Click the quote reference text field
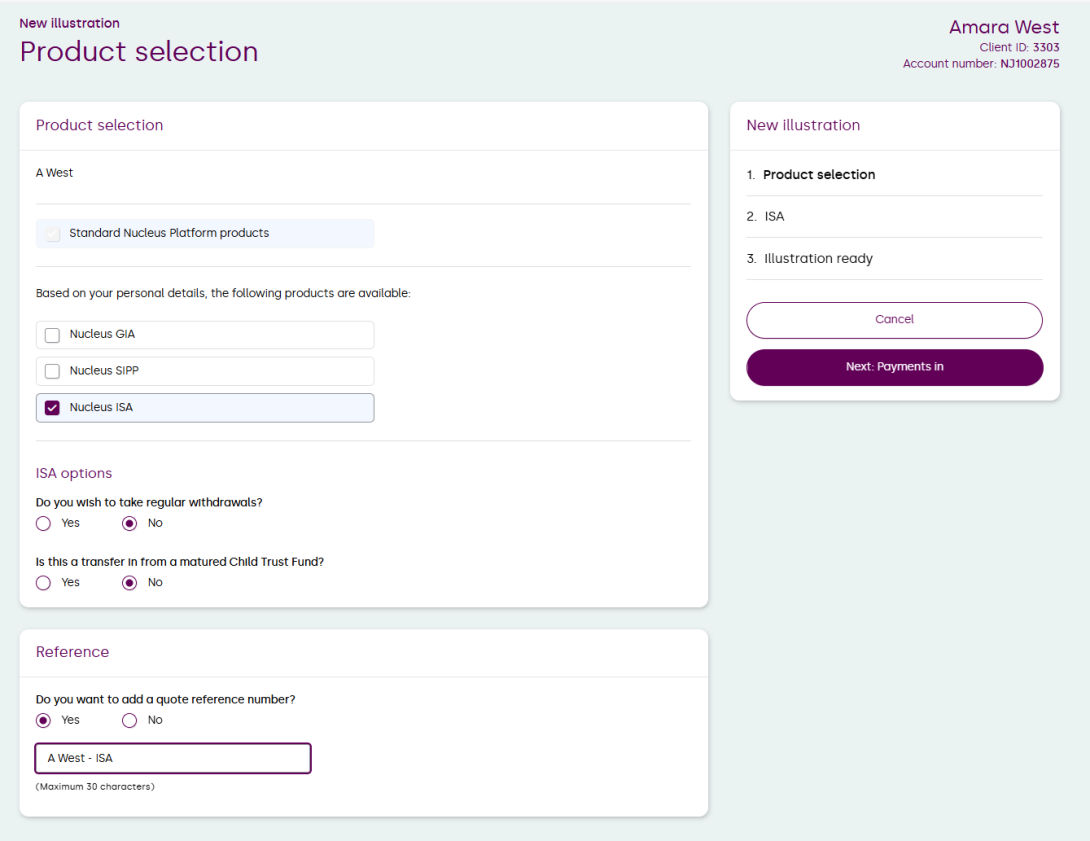The width and height of the screenshot is (1090, 841). pos(173,758)
